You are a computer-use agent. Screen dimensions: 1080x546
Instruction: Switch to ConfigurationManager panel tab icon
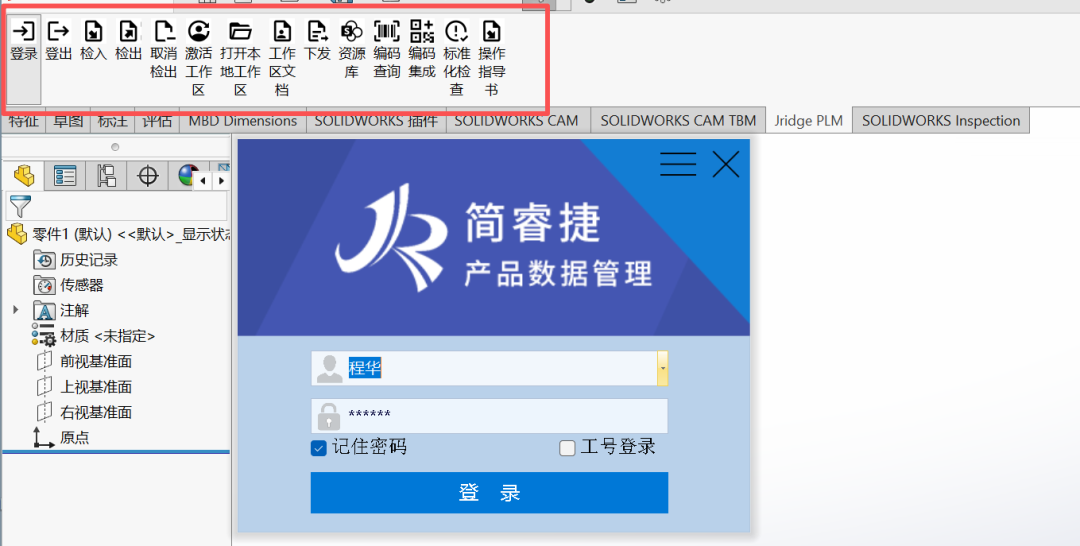click(x=106, y=176)
